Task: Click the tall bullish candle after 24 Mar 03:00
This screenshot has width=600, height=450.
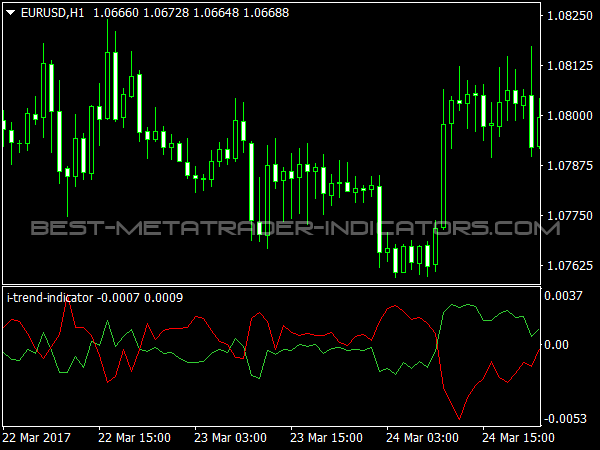Action: pos(443,176)
